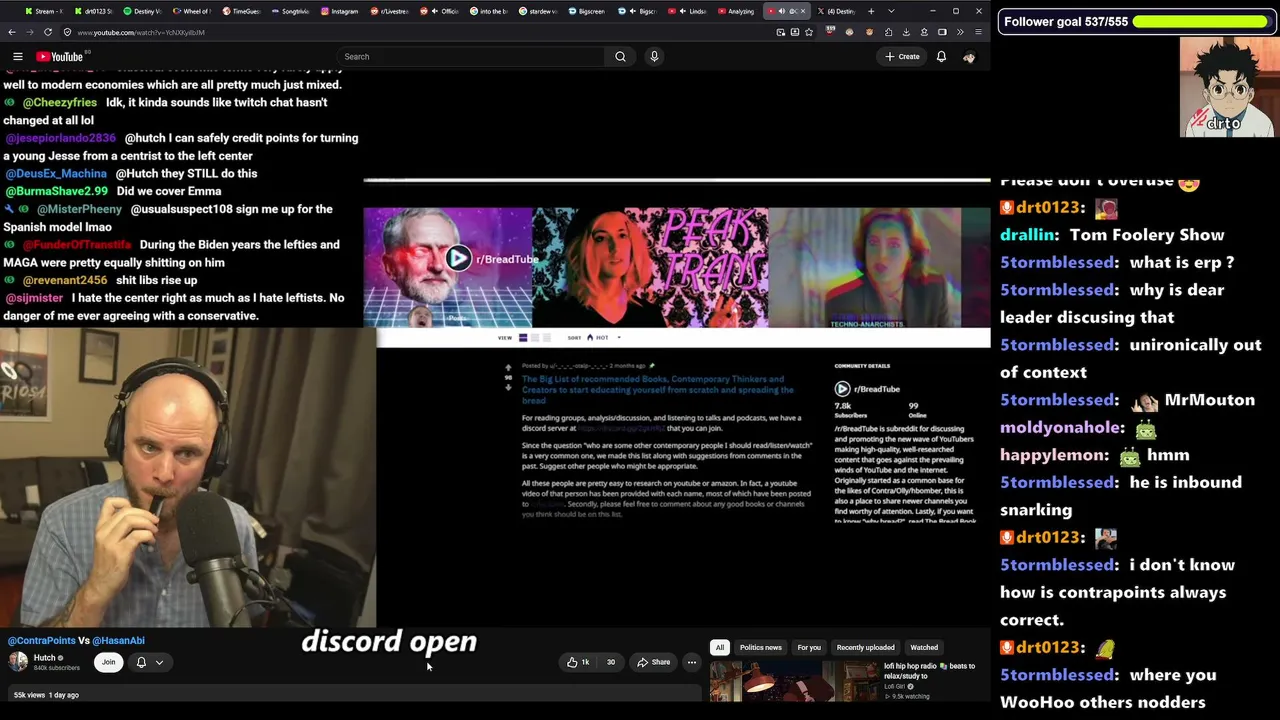The height and width of the screenshot is (720, 1280).
Task: Go forward with the browser forward arrow
Action: click(x=29, y=32)
